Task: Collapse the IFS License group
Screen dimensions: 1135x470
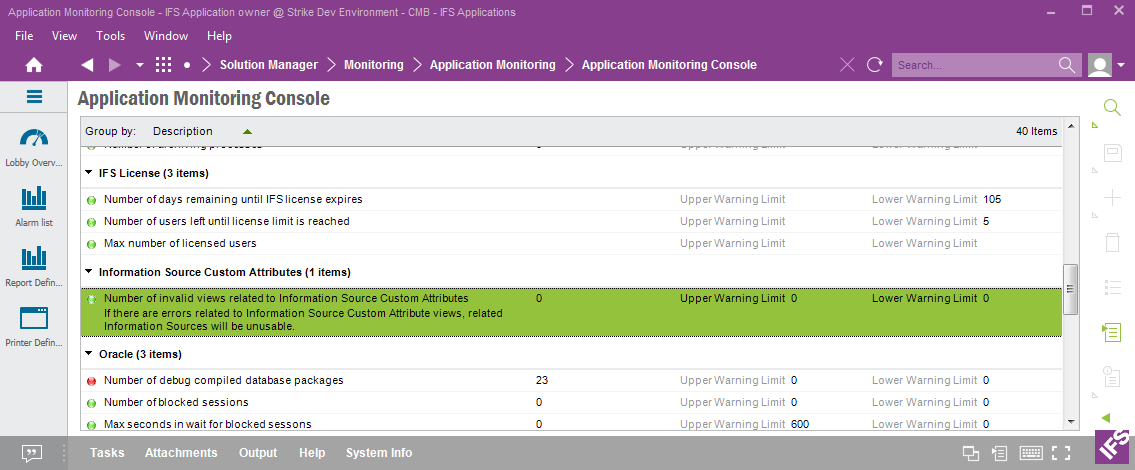Action: tap(88, 174)
